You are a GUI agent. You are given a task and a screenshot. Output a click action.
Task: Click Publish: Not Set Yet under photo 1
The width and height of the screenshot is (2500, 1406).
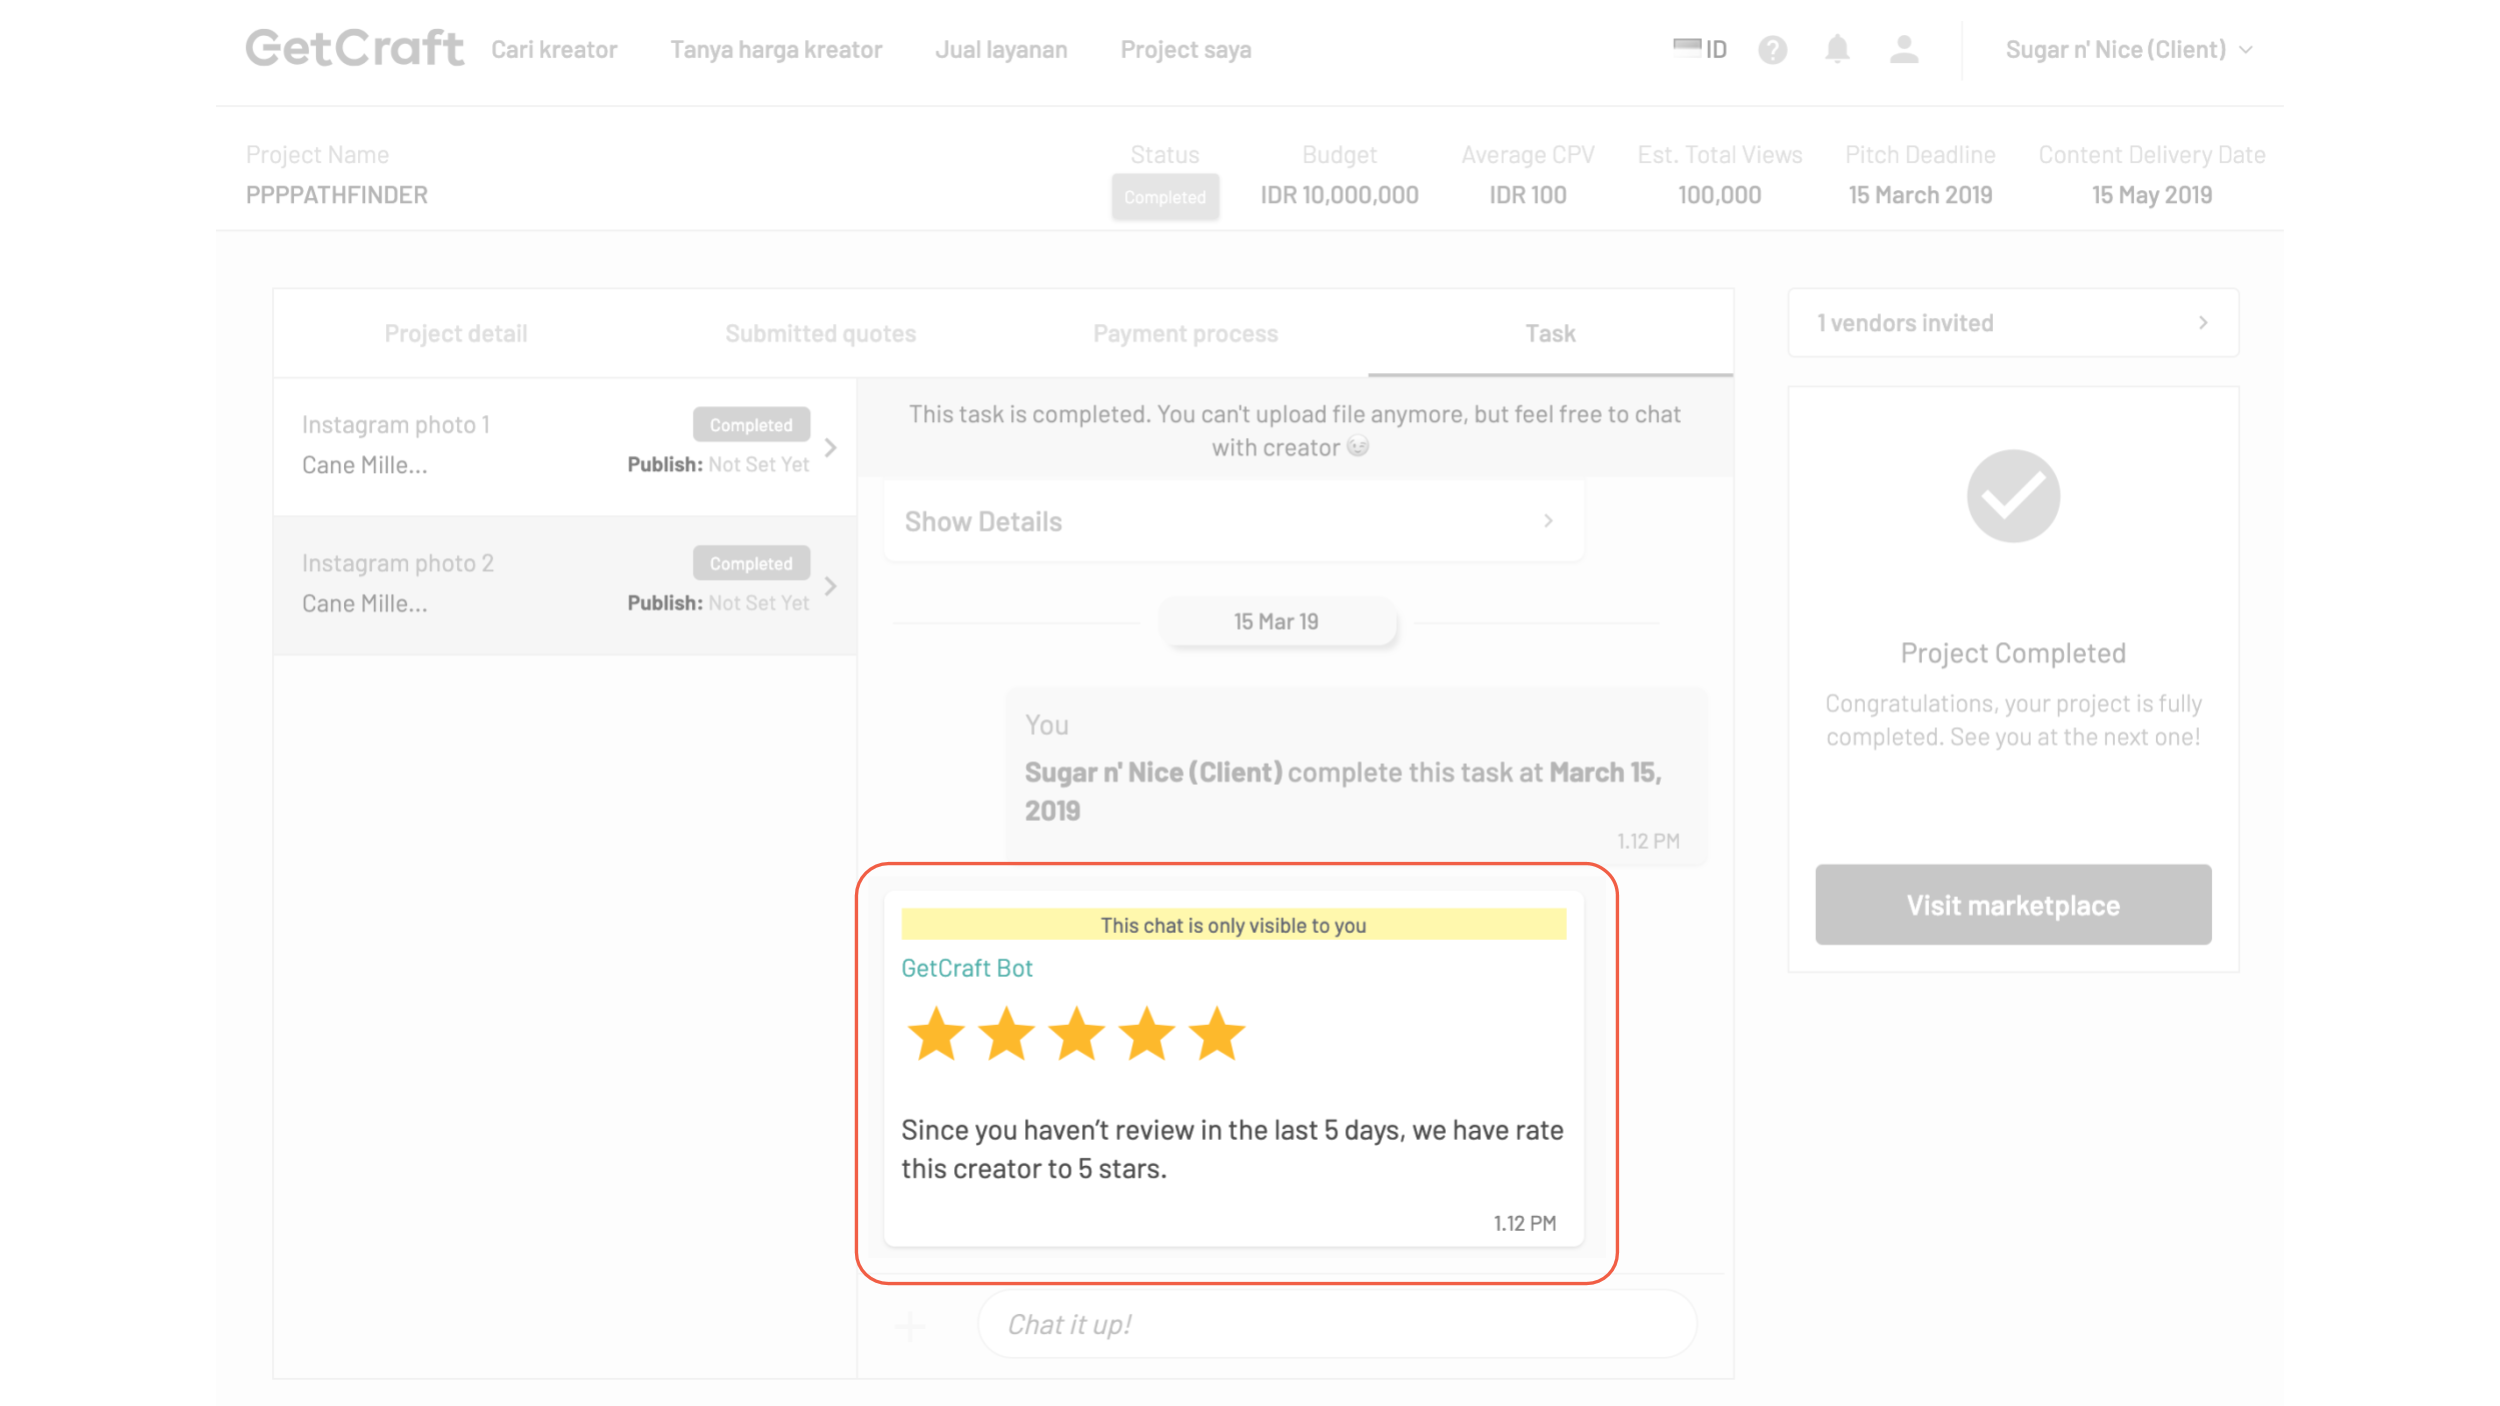[718, 465]
